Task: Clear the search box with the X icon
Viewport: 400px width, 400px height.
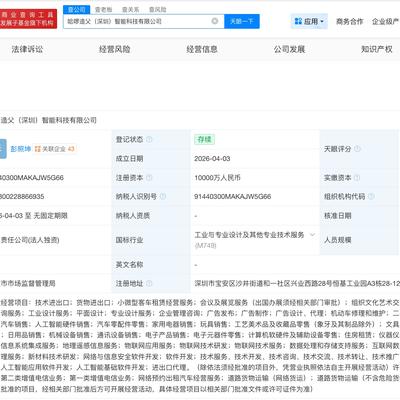Action: click(x=215, y=21)
